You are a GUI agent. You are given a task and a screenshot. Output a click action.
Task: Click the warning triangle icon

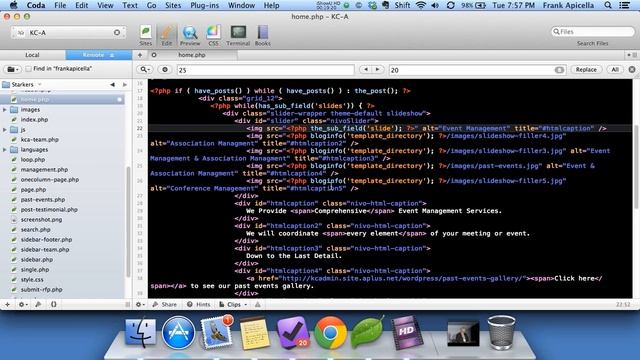pyautogui.click(x=258, y=304)
